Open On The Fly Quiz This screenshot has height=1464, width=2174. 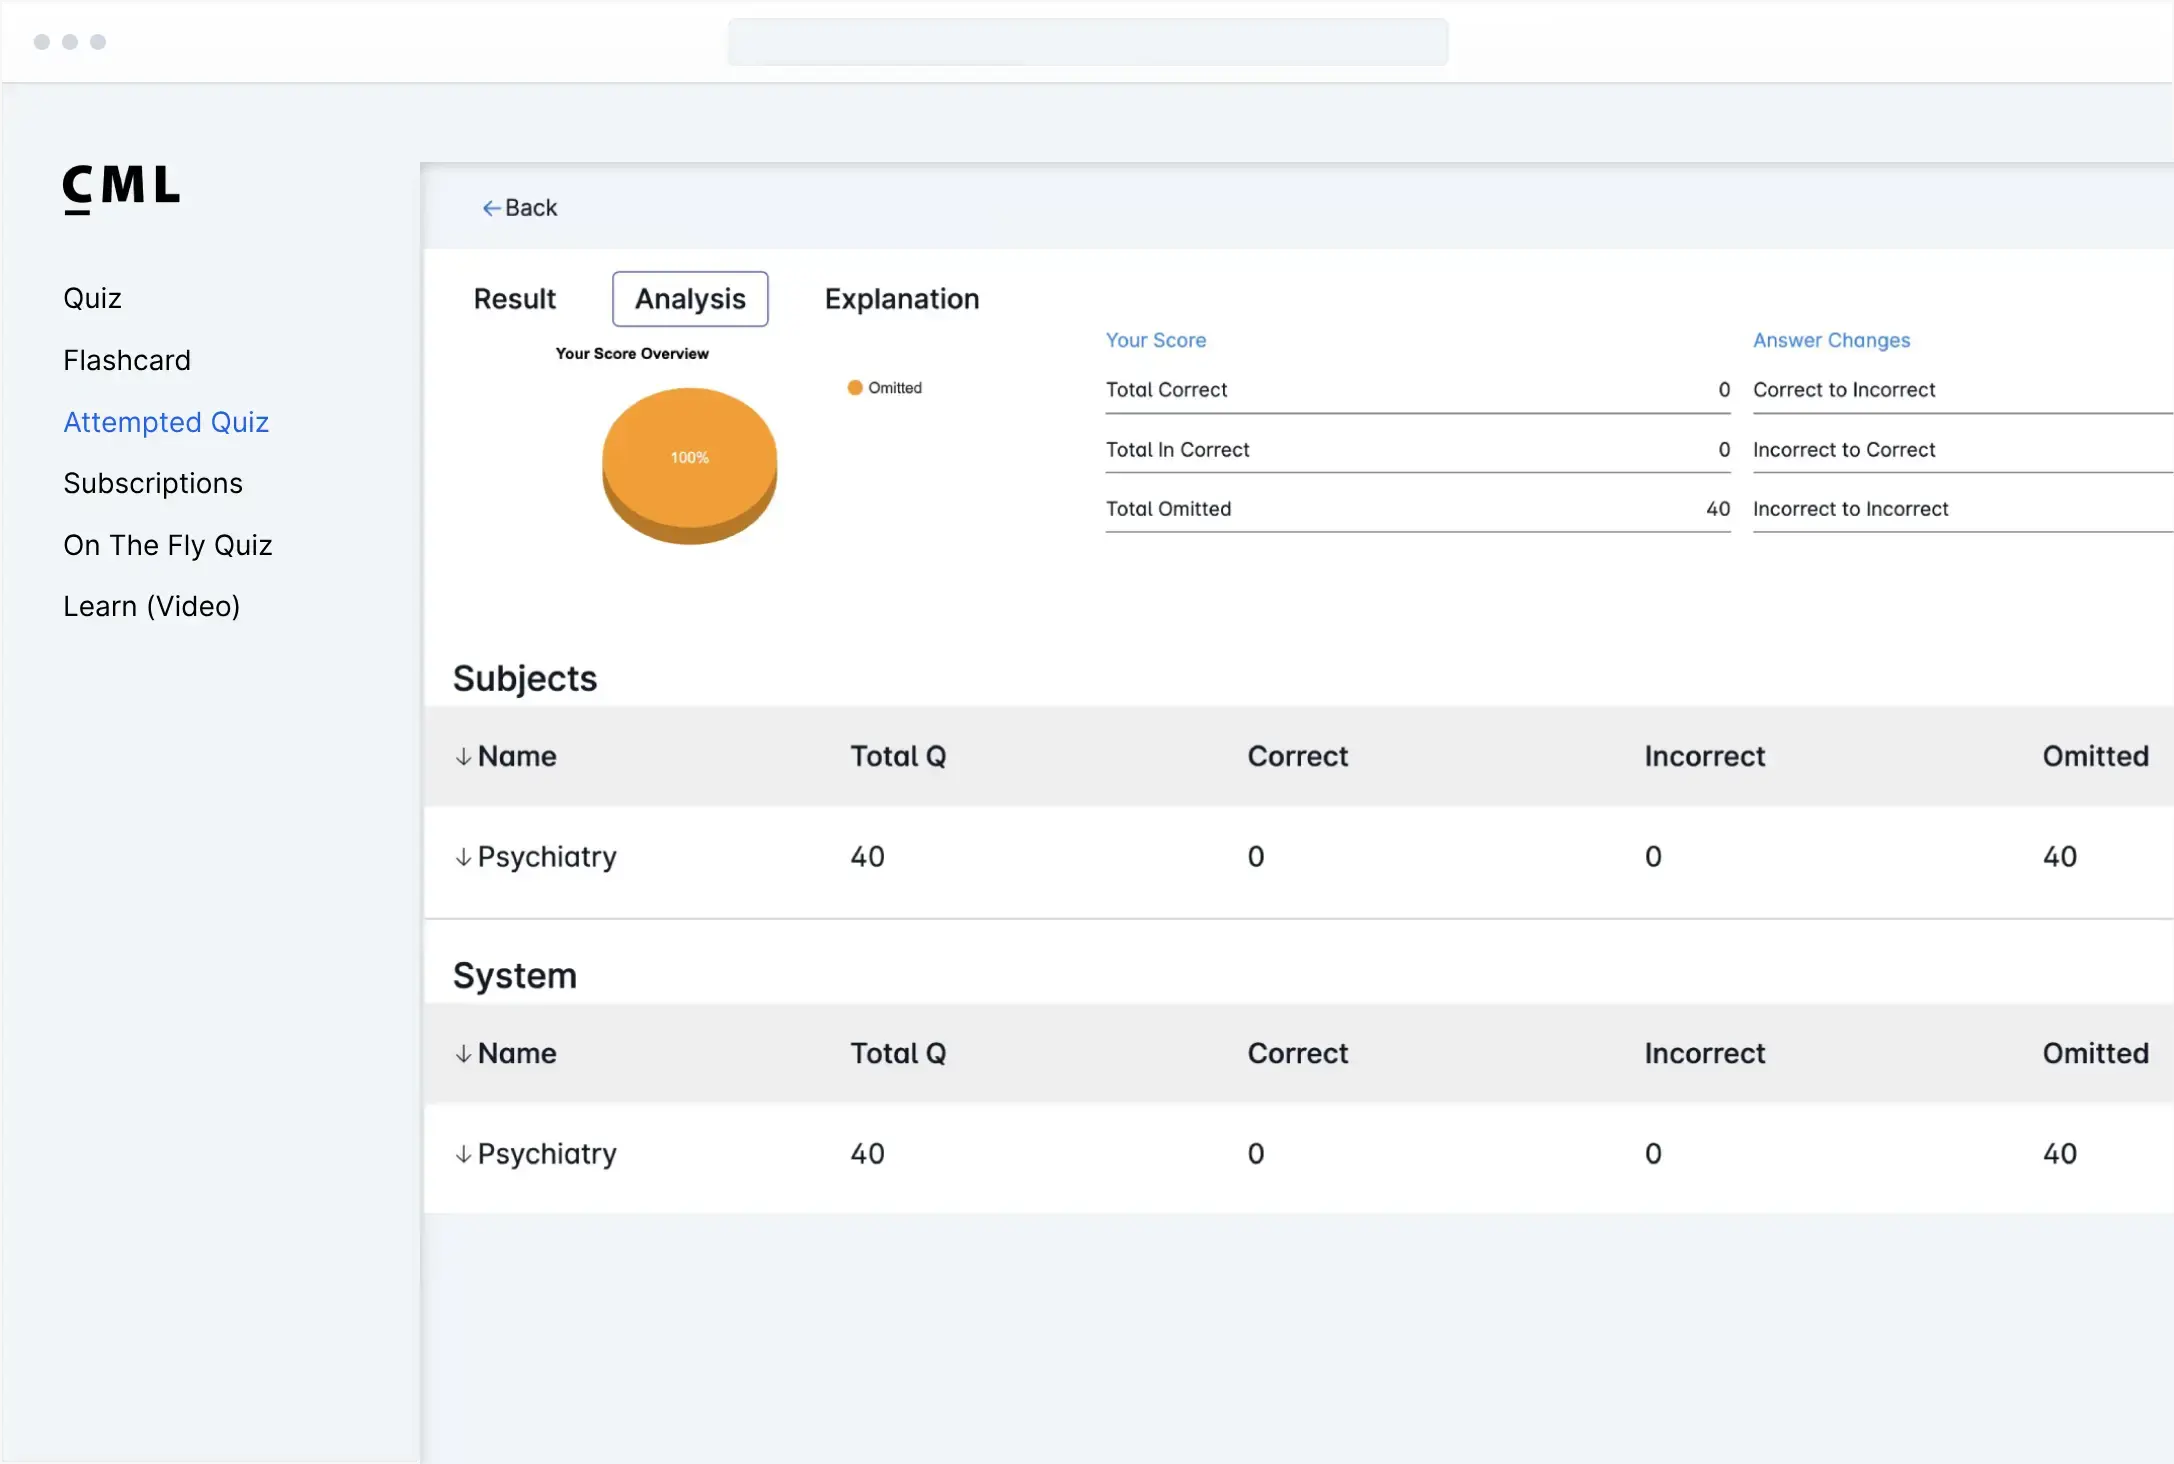tap(168, 545)
